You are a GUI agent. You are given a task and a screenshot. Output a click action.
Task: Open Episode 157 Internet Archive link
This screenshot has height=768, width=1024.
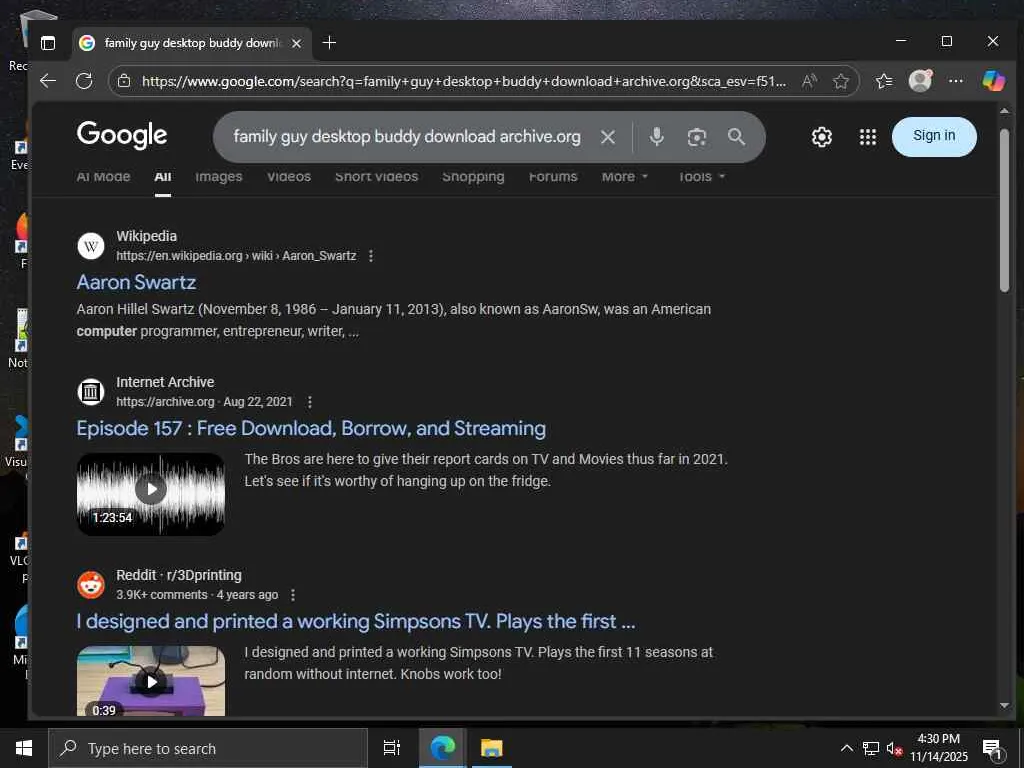coord(311,428)
